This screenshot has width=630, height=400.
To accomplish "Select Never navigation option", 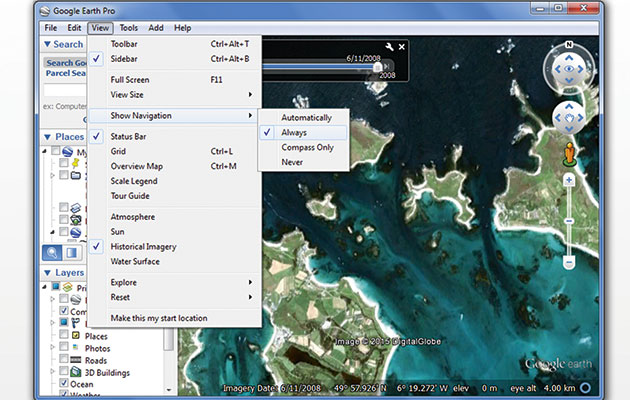I will coord(303,162).
